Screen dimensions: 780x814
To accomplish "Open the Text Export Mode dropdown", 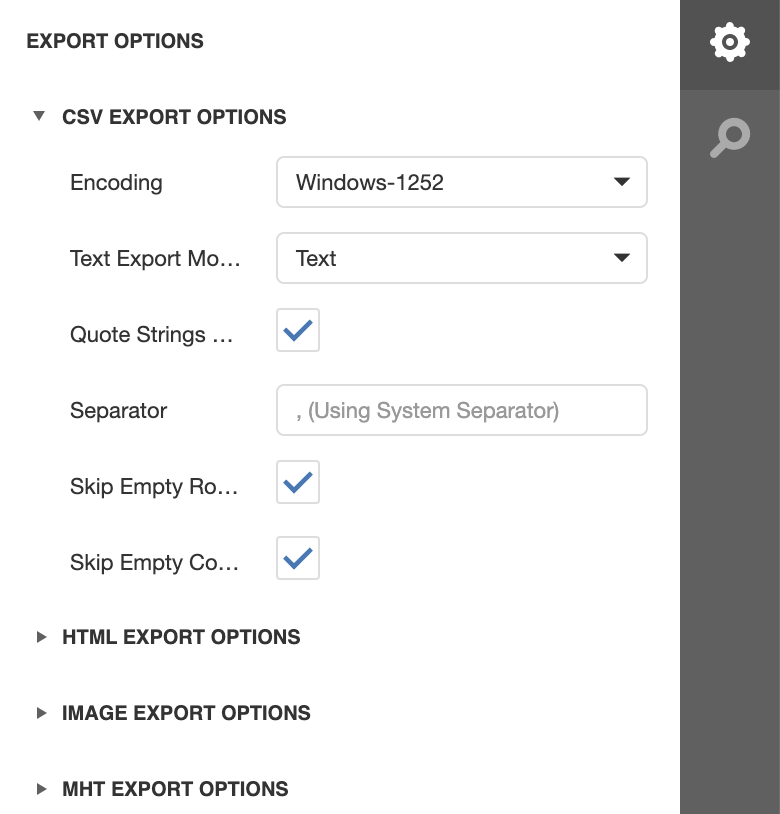I will coord(462,258).
